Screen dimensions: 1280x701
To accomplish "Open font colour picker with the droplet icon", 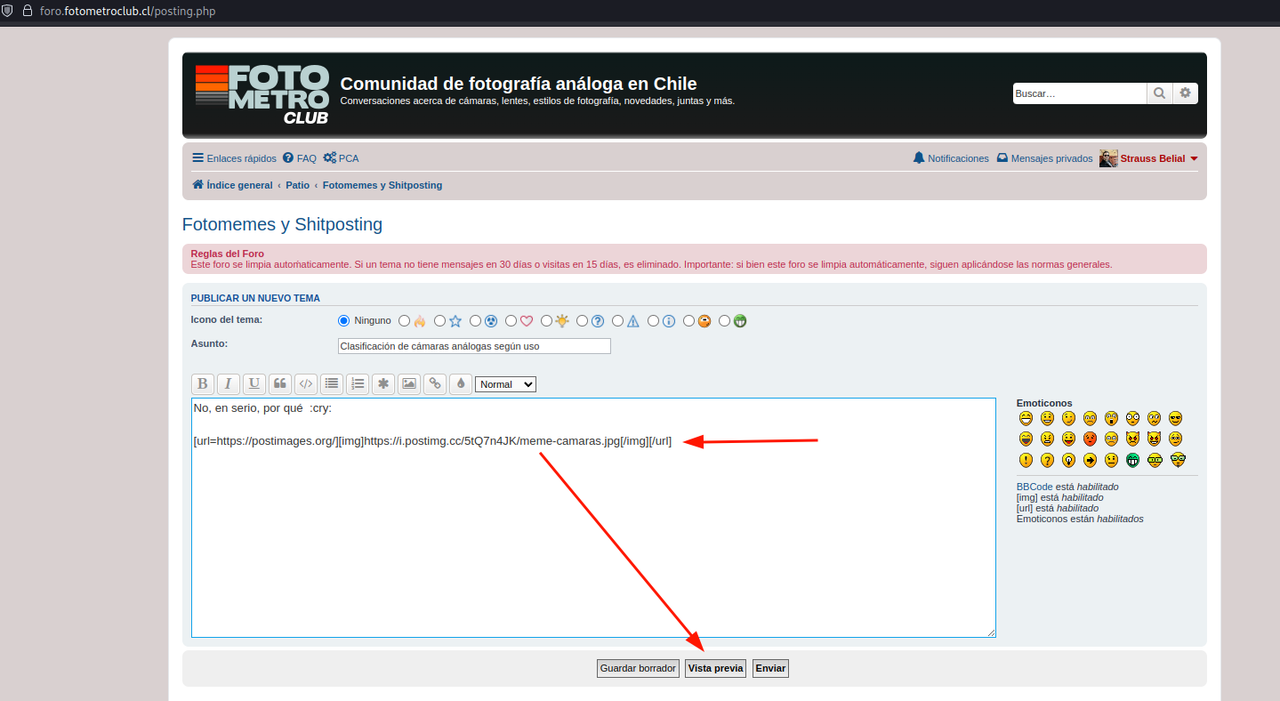I will coord(461,384).
